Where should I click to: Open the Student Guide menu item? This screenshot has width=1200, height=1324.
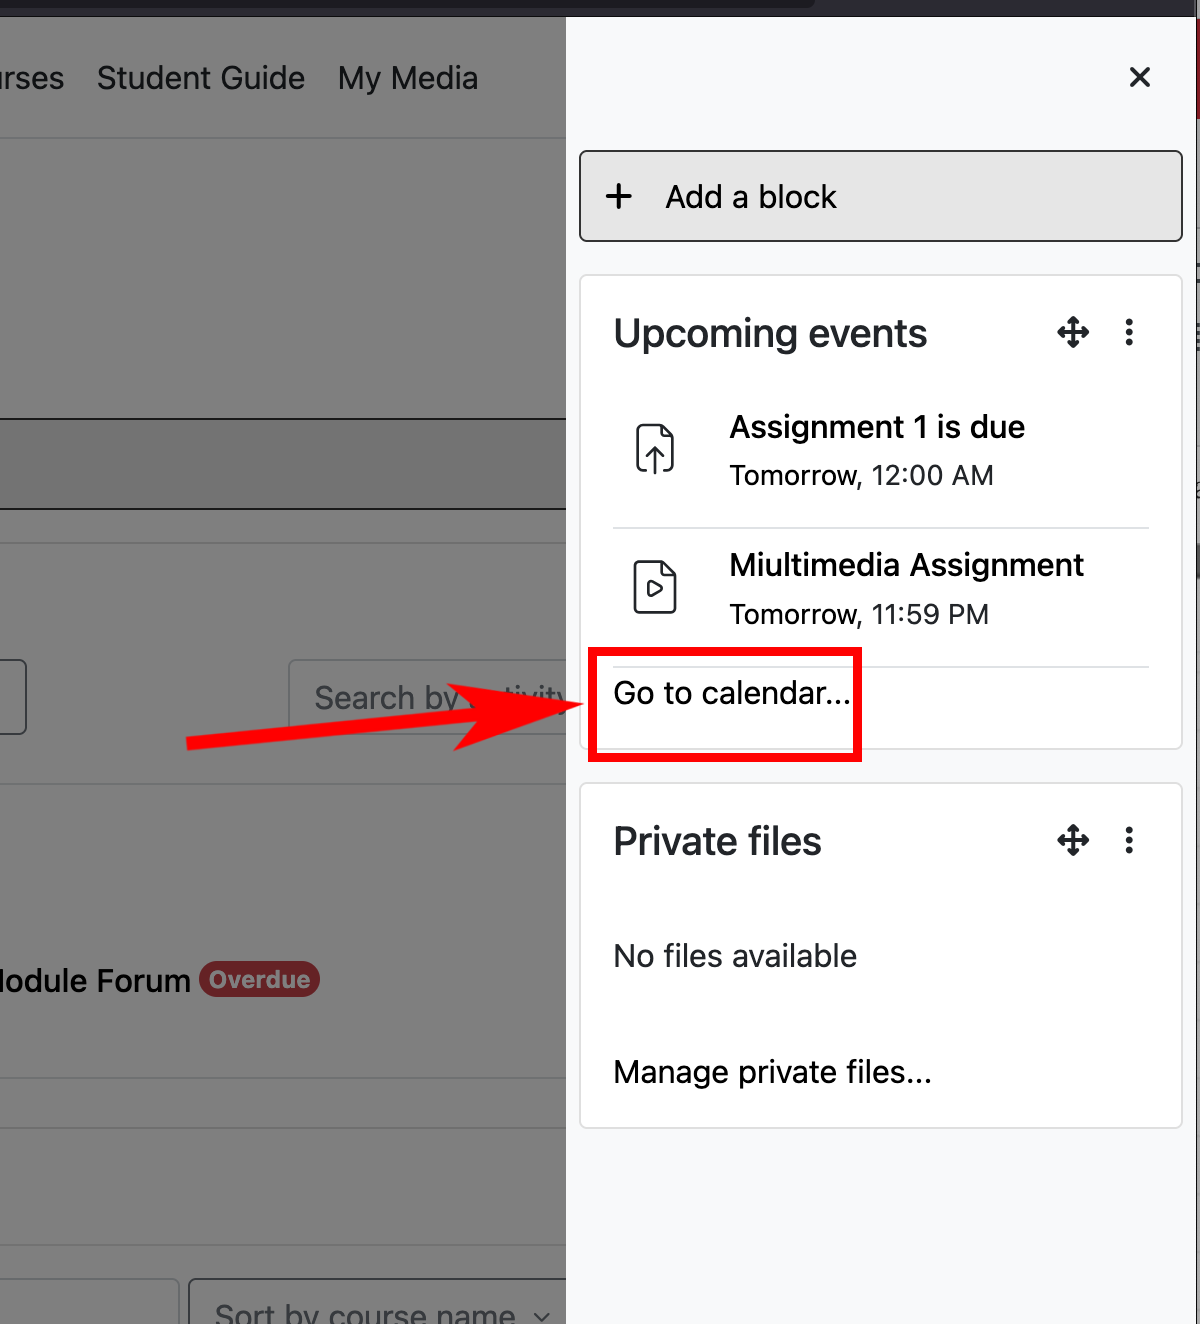tap(200, 78)
